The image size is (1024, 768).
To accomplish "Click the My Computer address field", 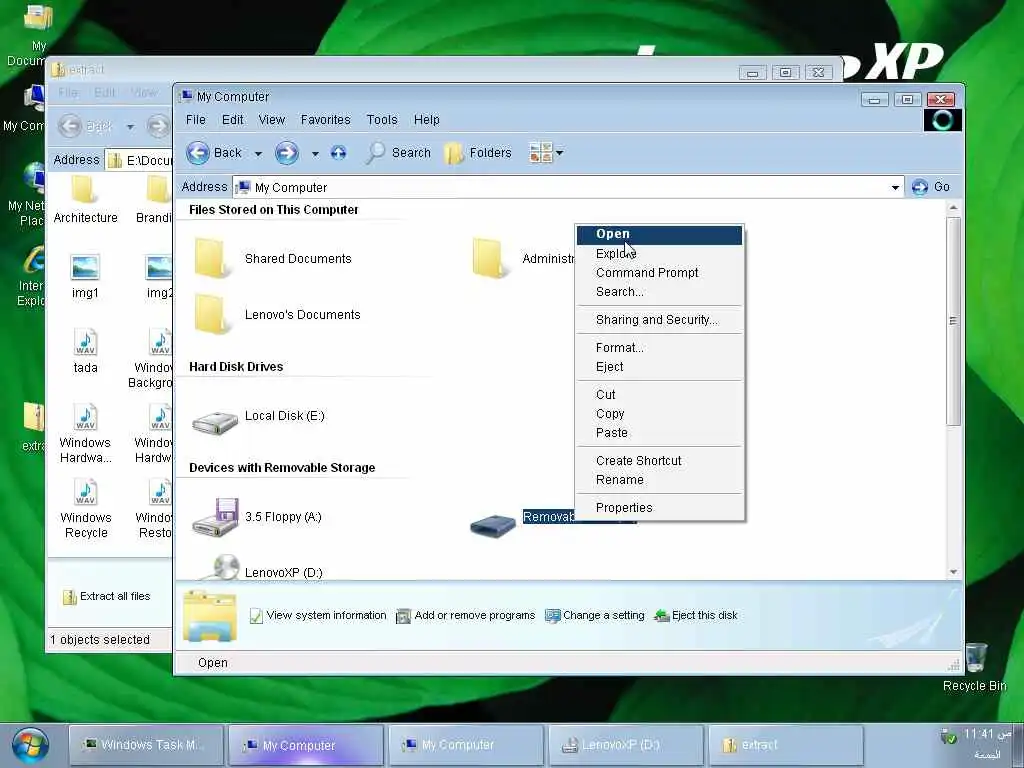I will click(568, 187).
